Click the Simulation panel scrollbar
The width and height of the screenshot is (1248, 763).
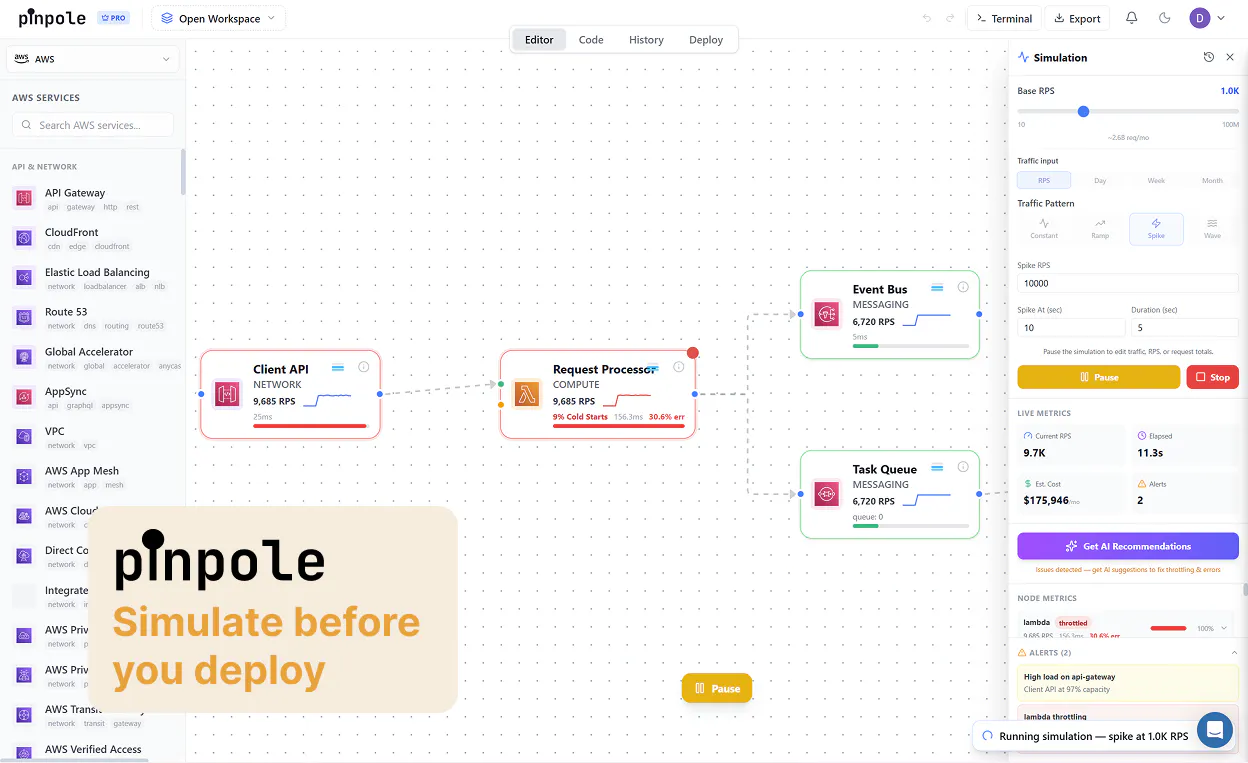point(1245,590)
